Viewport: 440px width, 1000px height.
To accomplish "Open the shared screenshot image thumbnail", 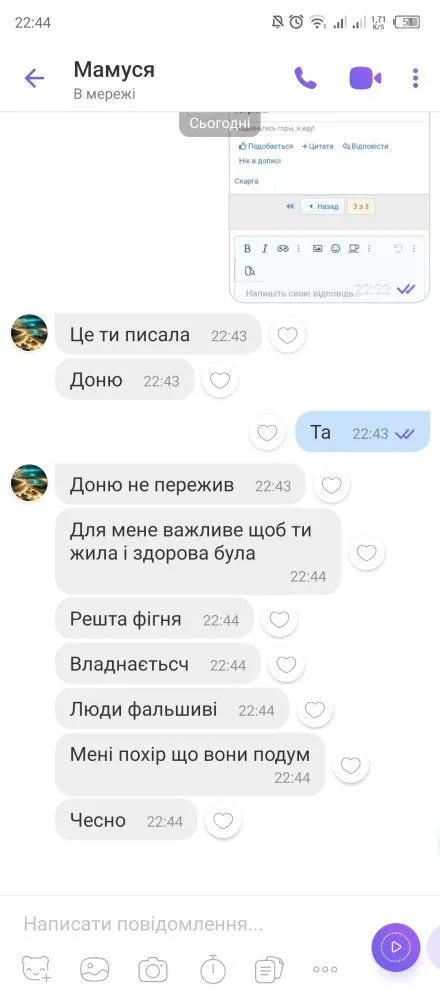I will [x=329, y=206].
